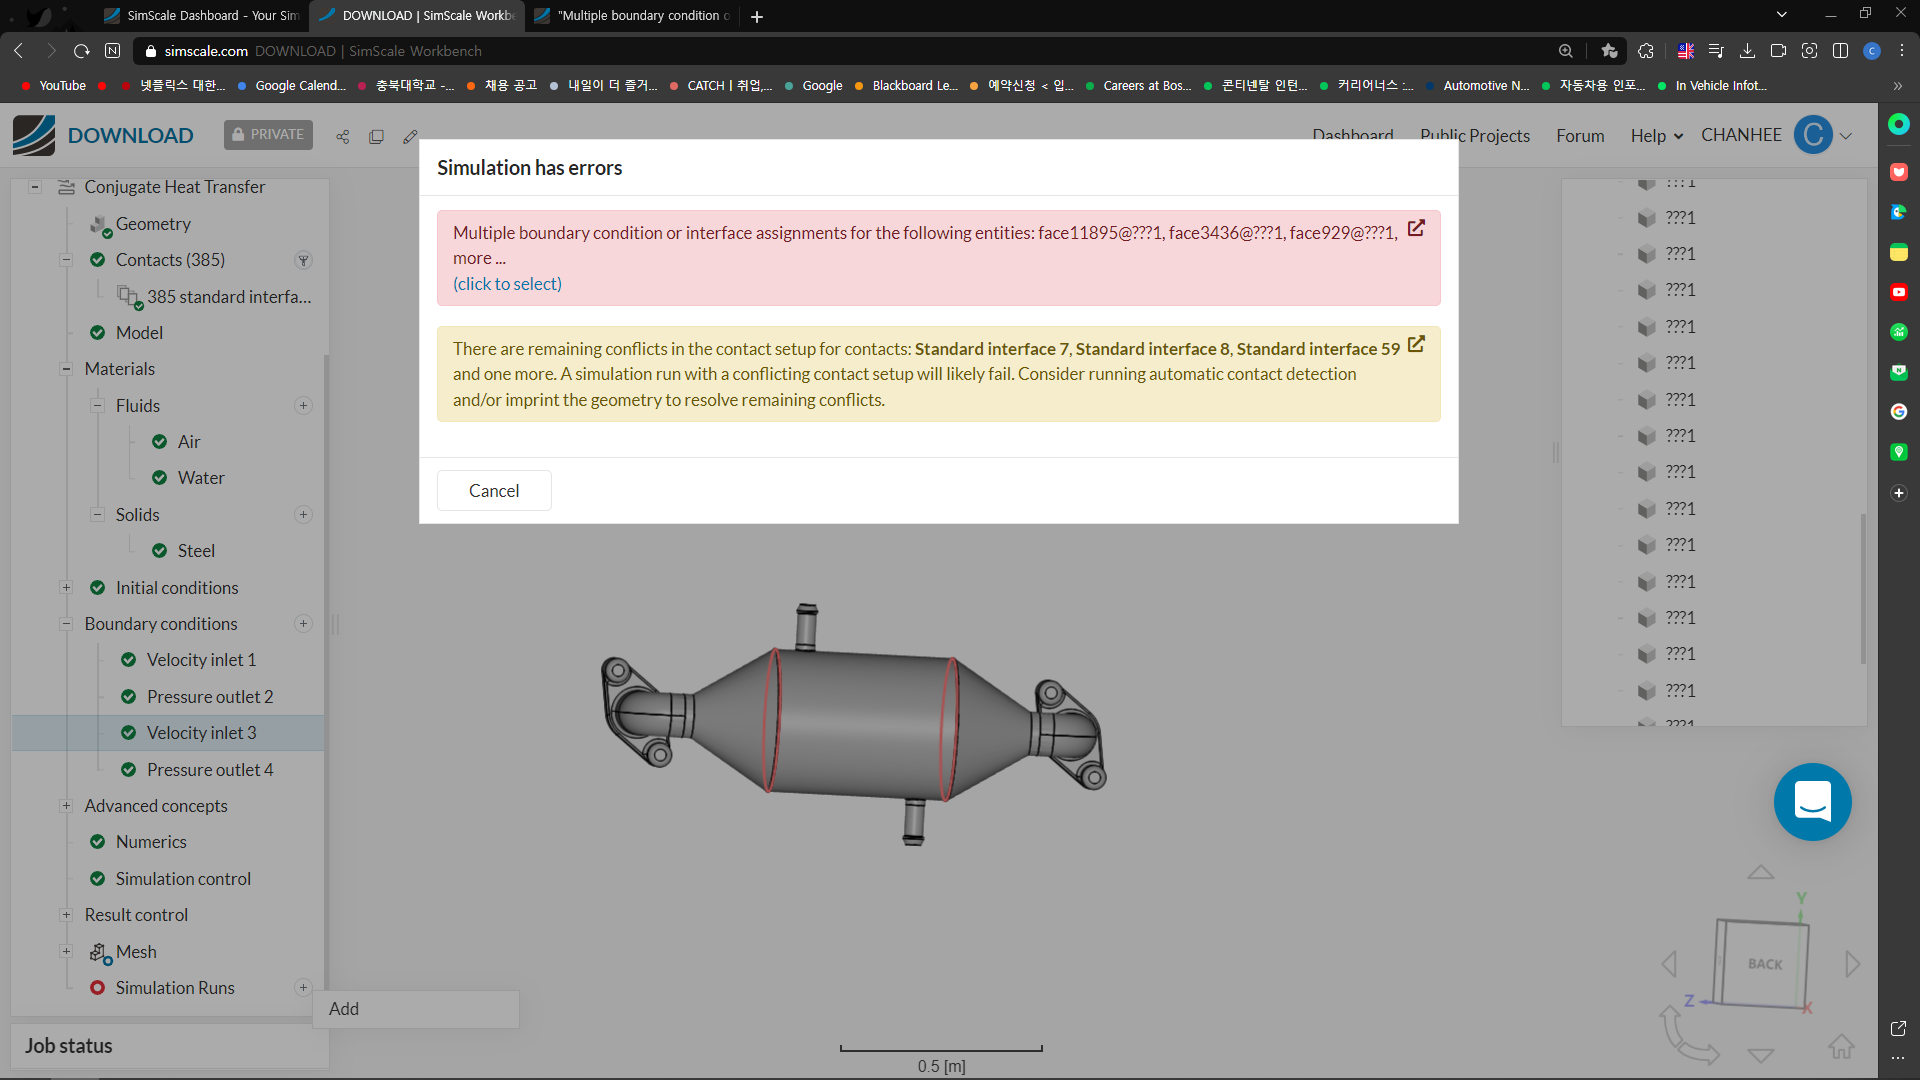The image size is (1920, 1080).
Task: Click the copy project icon
Action: [376, 137]
